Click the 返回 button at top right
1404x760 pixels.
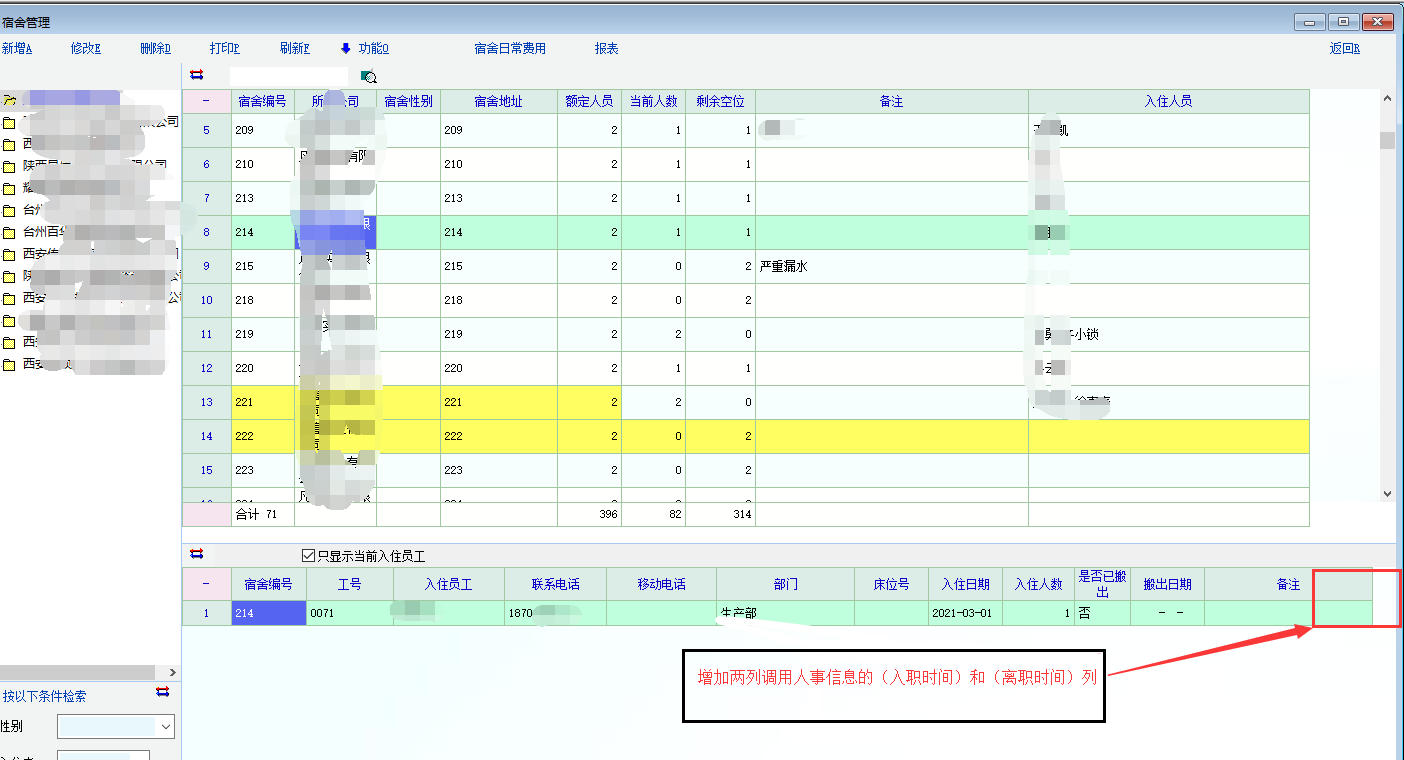pyautogui.click(x=1344, y=48)
